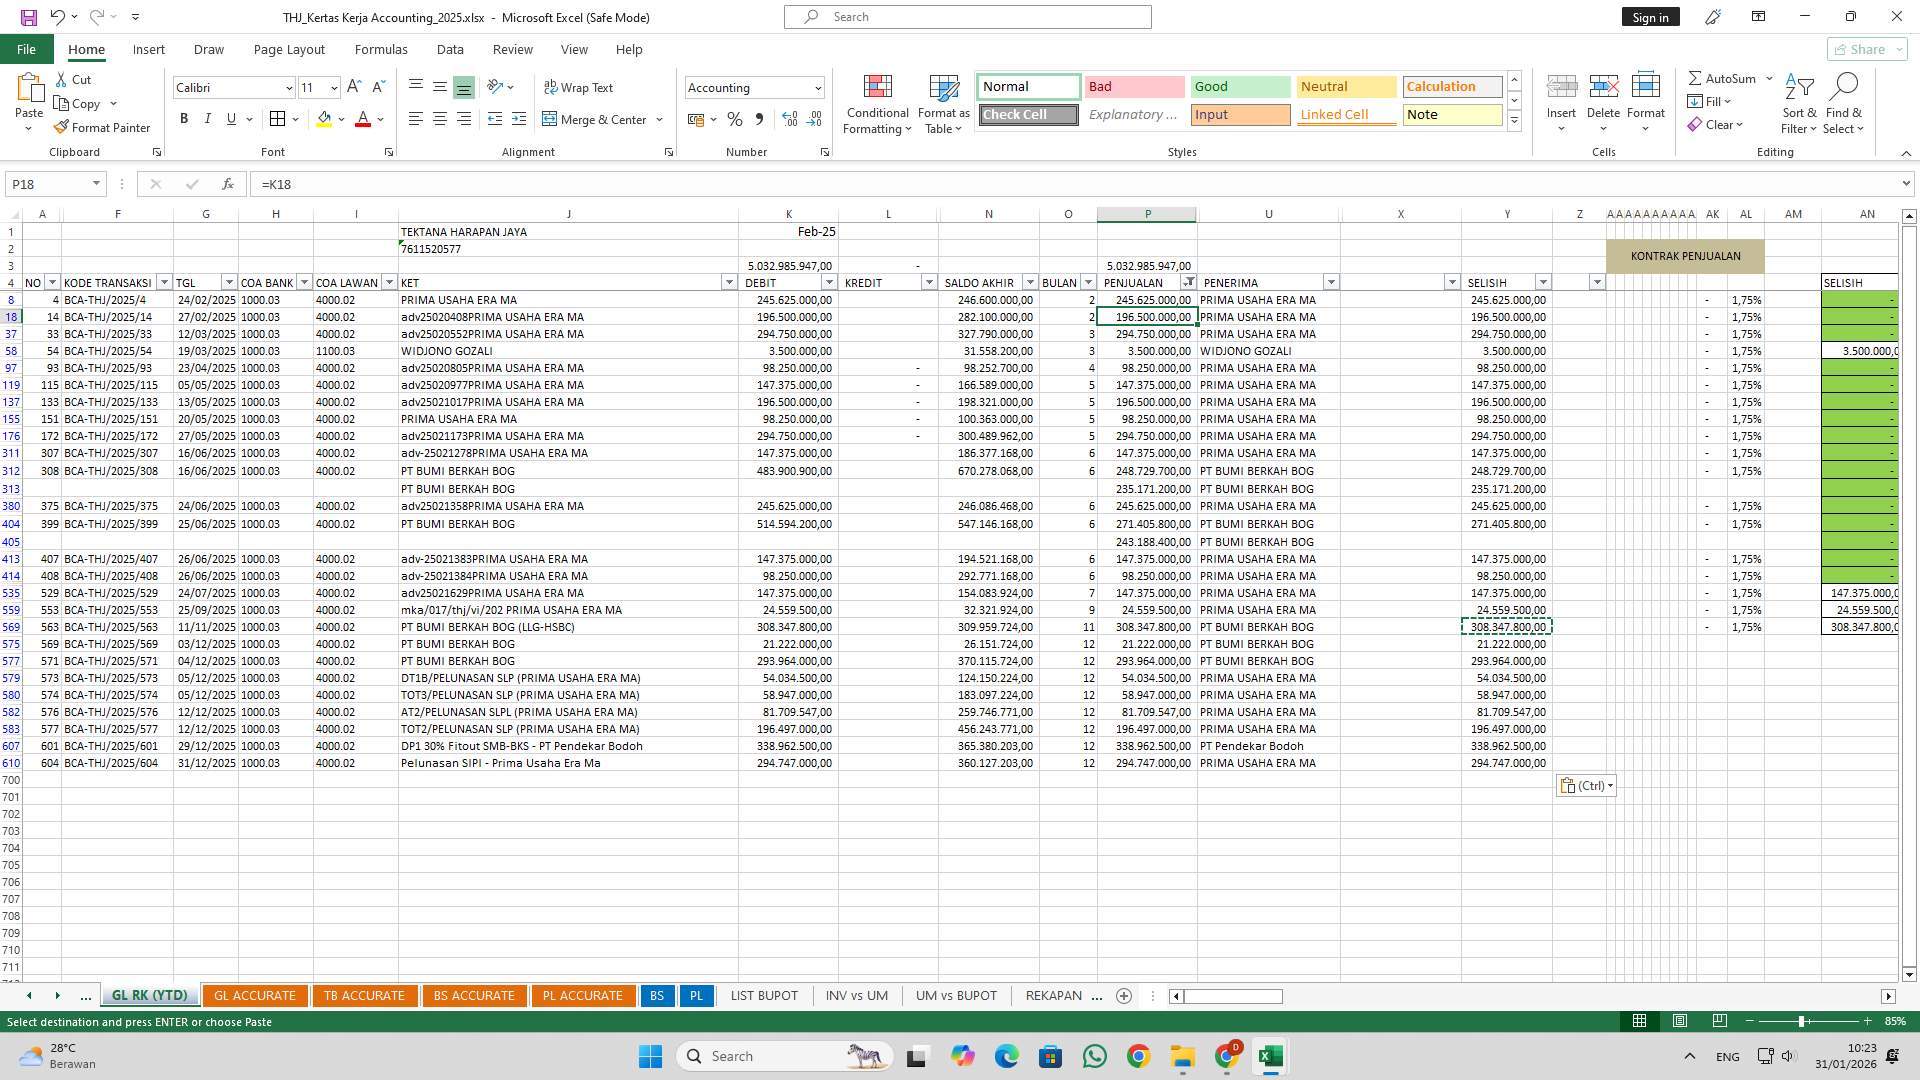The height and width of the screenshot is (1080, 1920).
Task: Open Conditional Formatting options
Action: [877, 104]
